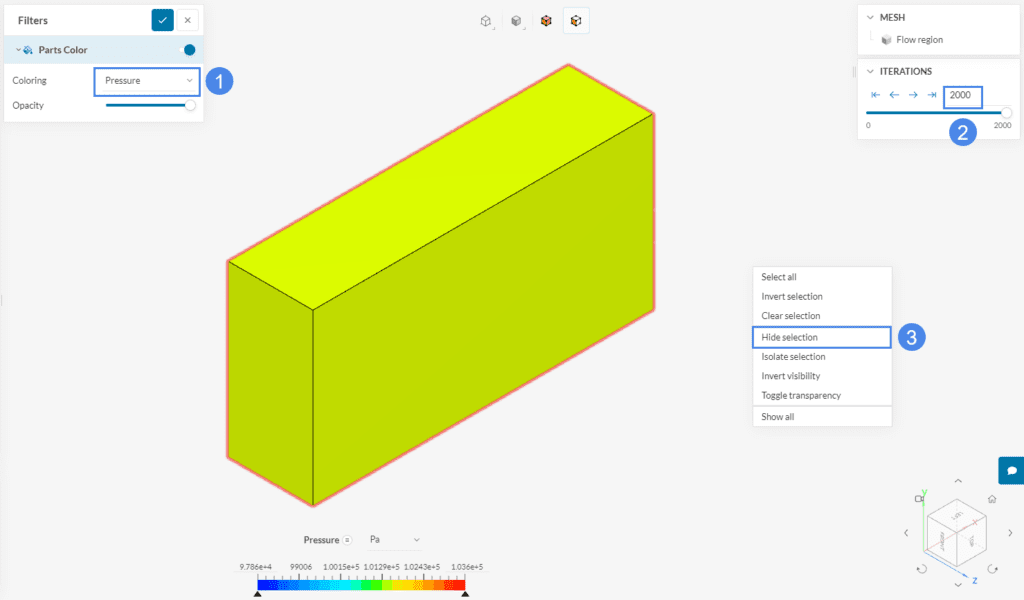Select the wireframe cube display mode icon
Image resolution: width=1024 pixels, height=600 pixels.
(x=487, y=20)
